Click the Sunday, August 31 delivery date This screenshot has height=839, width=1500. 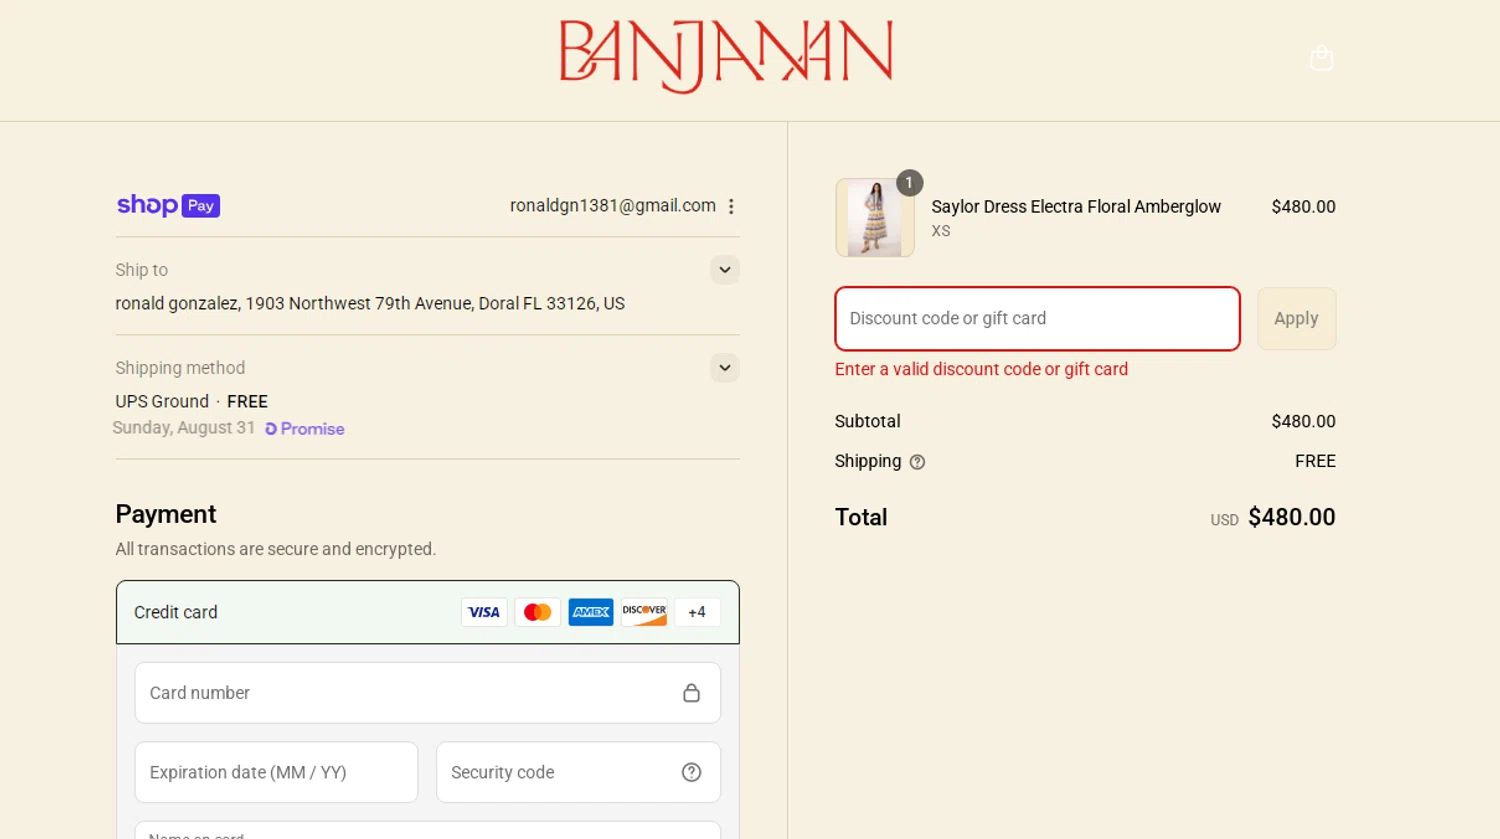[x=184, y=428]
